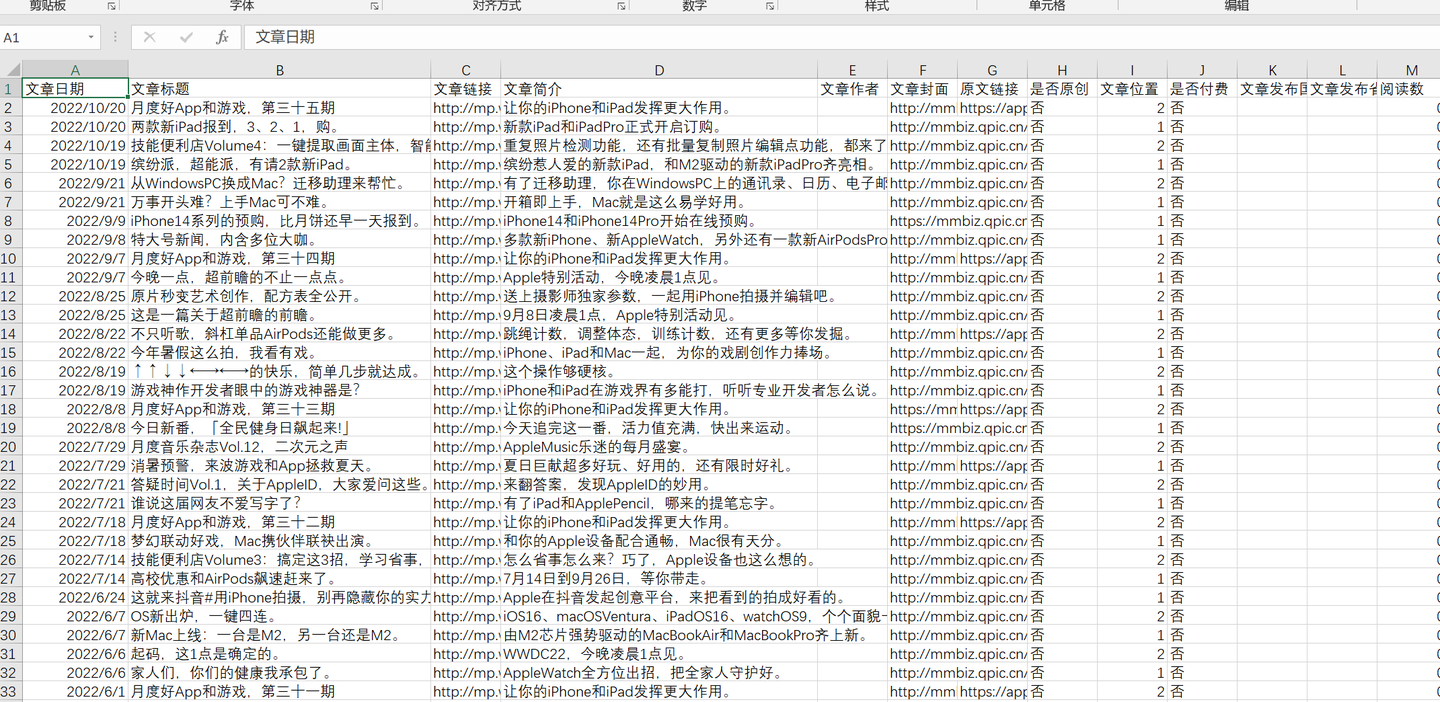Click the cell 家人们，你们的健康我承包了。
The image size is (1440, 702).
pyautogui.click(x=280, y=672)
